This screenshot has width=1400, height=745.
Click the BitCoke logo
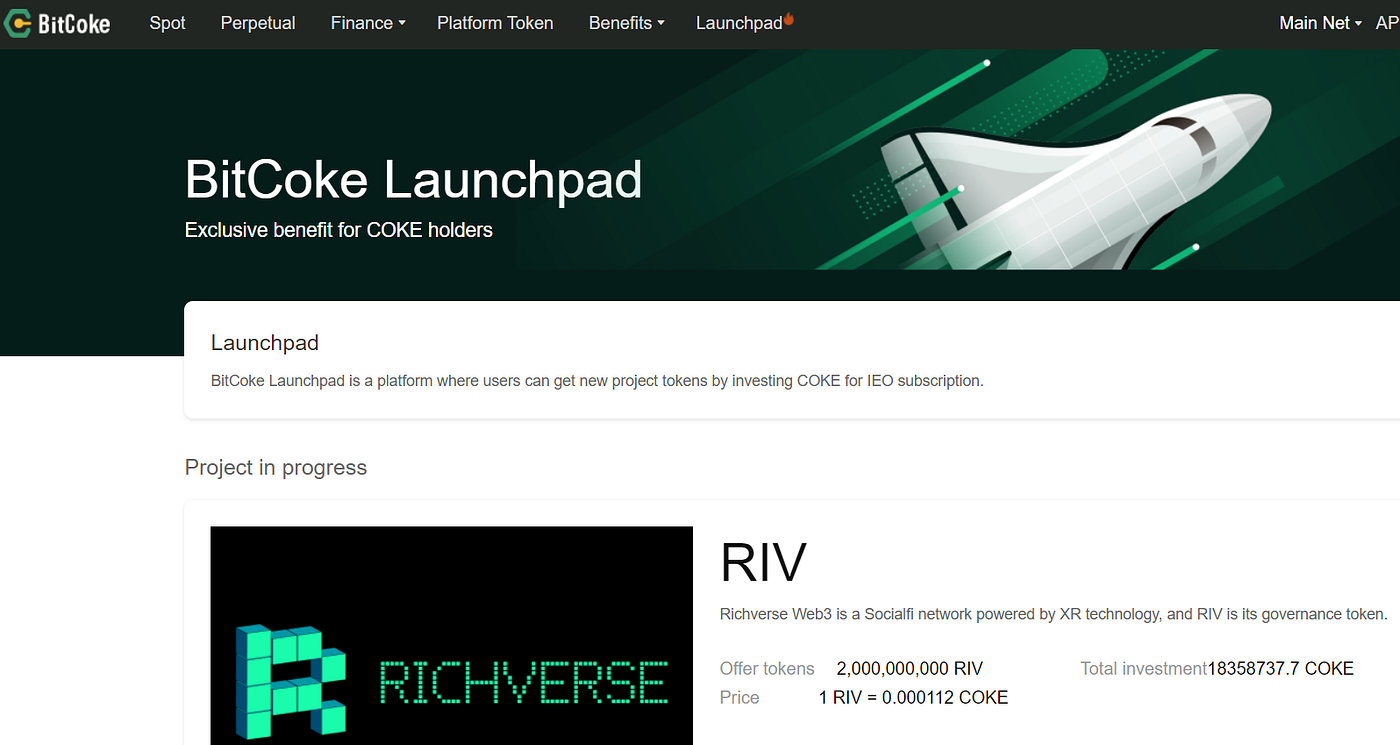(x=56, y=23)
